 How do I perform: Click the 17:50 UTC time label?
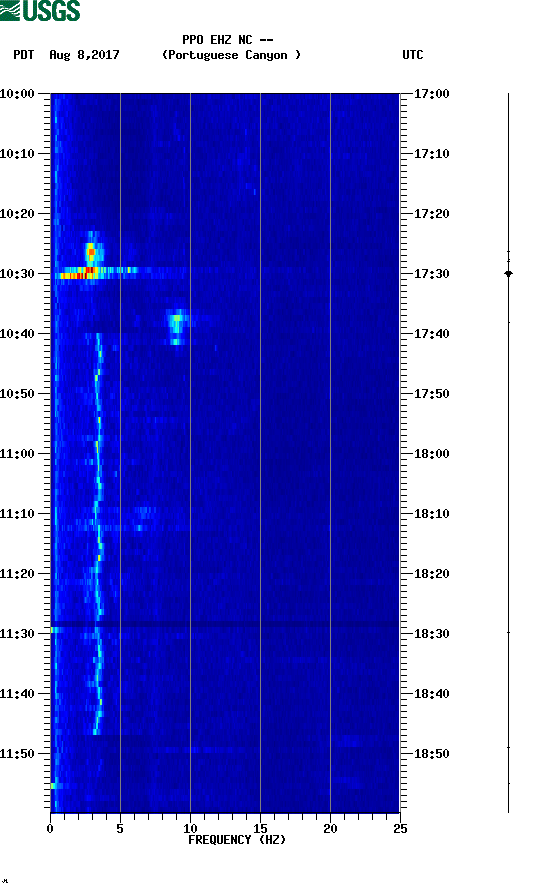tap(431, 394)
